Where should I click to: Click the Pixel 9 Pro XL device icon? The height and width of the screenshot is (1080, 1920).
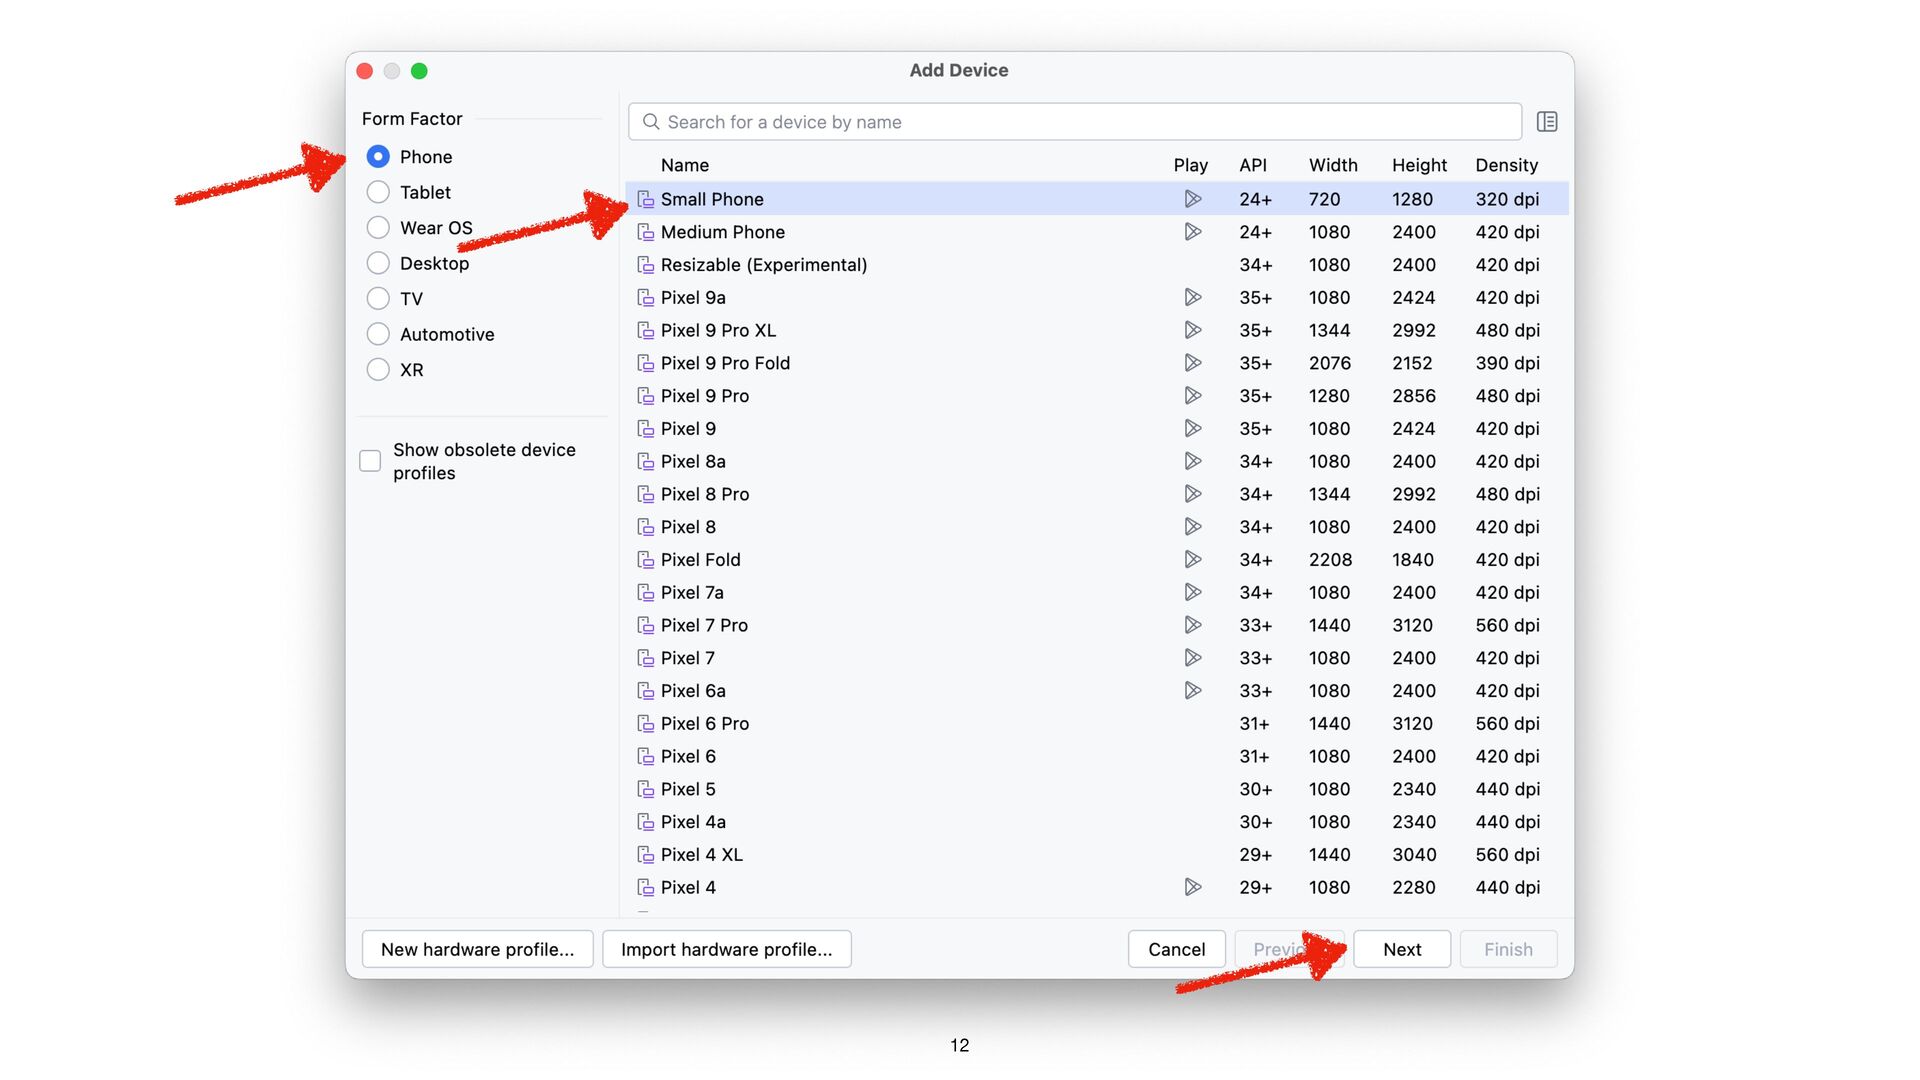(x=646, y=331)
